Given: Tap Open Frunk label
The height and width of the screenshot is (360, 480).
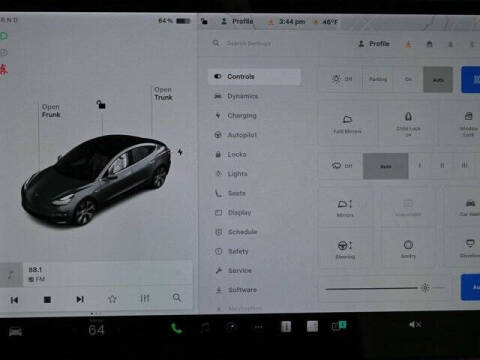Looking at the screenshot, I should click(x=51, y=111).
